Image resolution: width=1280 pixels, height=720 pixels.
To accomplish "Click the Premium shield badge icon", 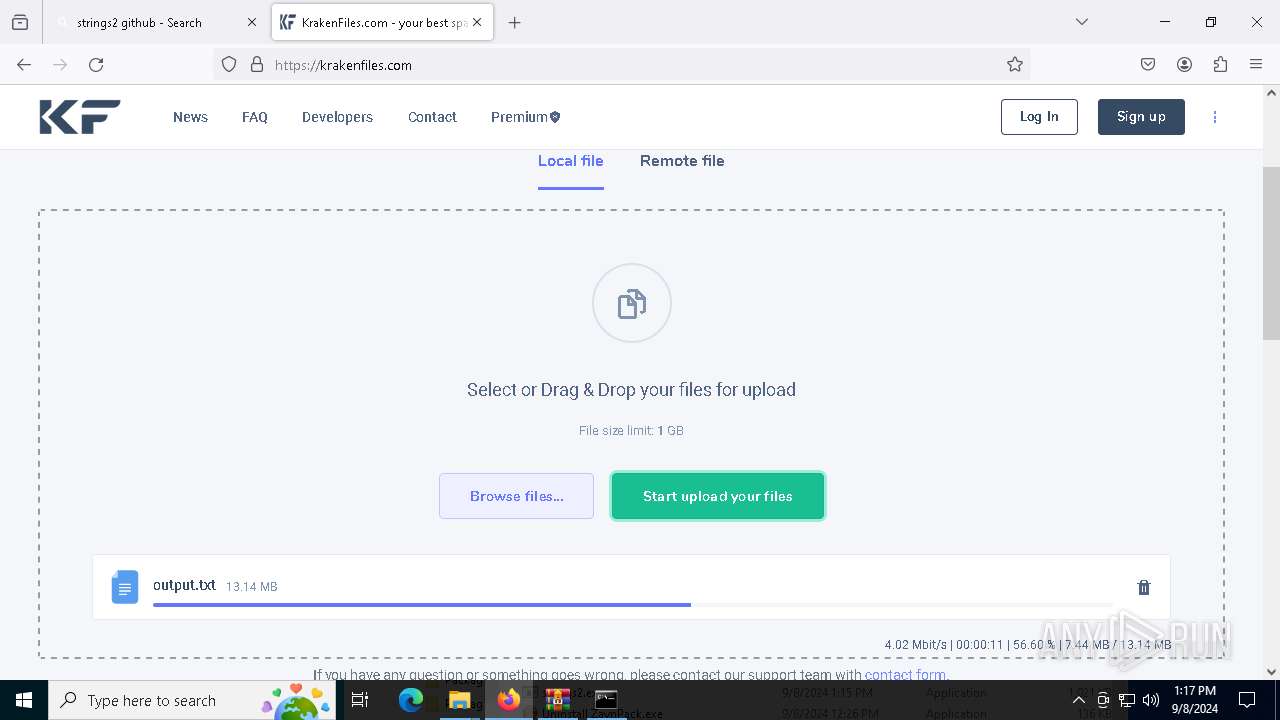I will pos(555,117).
